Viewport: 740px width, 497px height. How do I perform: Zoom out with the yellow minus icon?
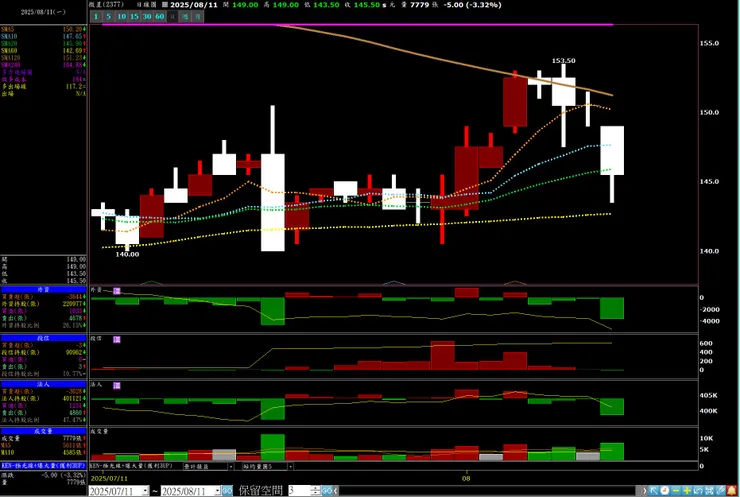point(676,491)
